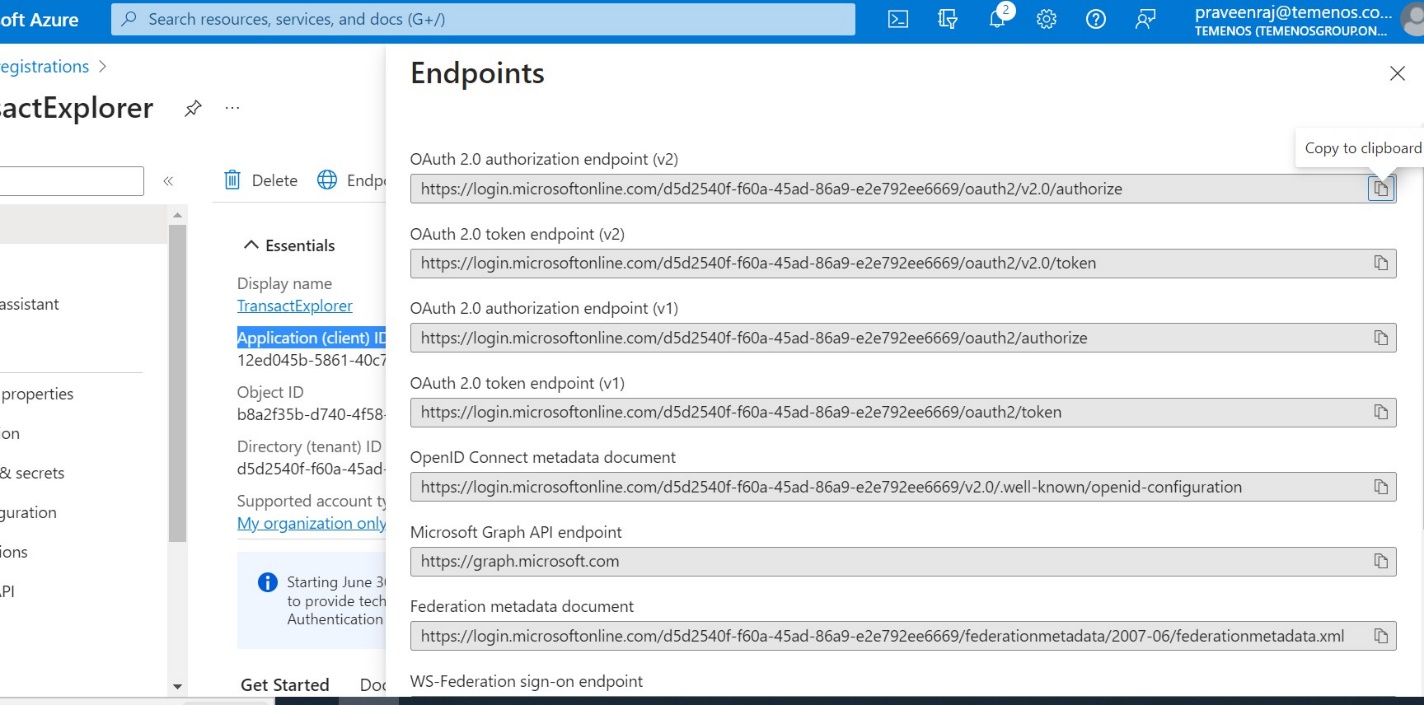1424x705 pixels.
Task: Collapse the Essentials section
Action: (251, 245)
